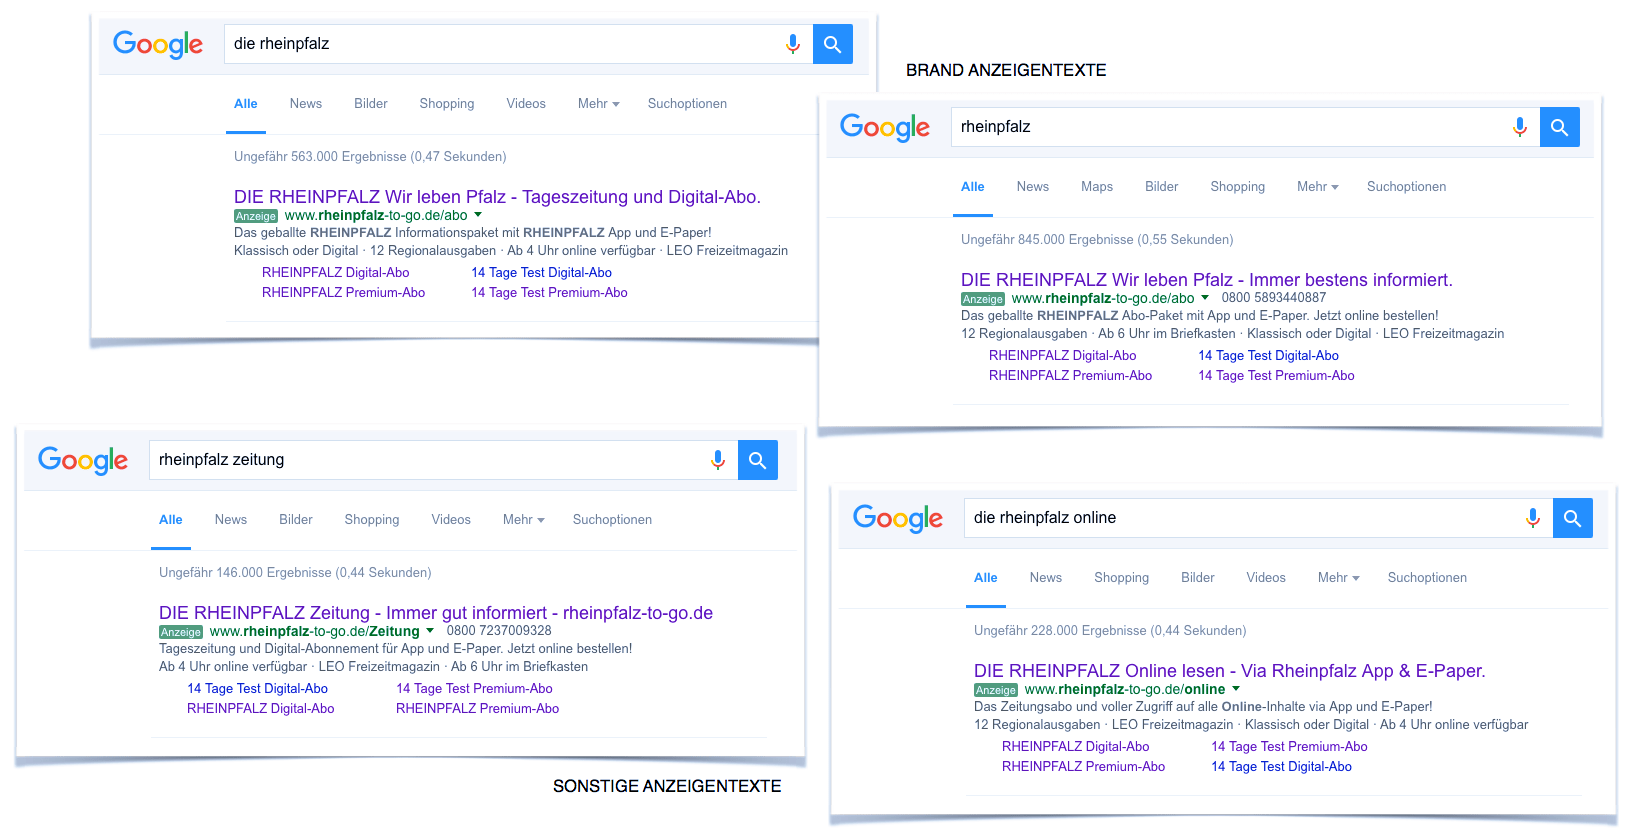Screen dimensions: 1631x838
Task: Click 'RHEINPFALZ Digital-Abo' sitelink in 'die rheinpfalz' ad
Action: pos(336,273)
